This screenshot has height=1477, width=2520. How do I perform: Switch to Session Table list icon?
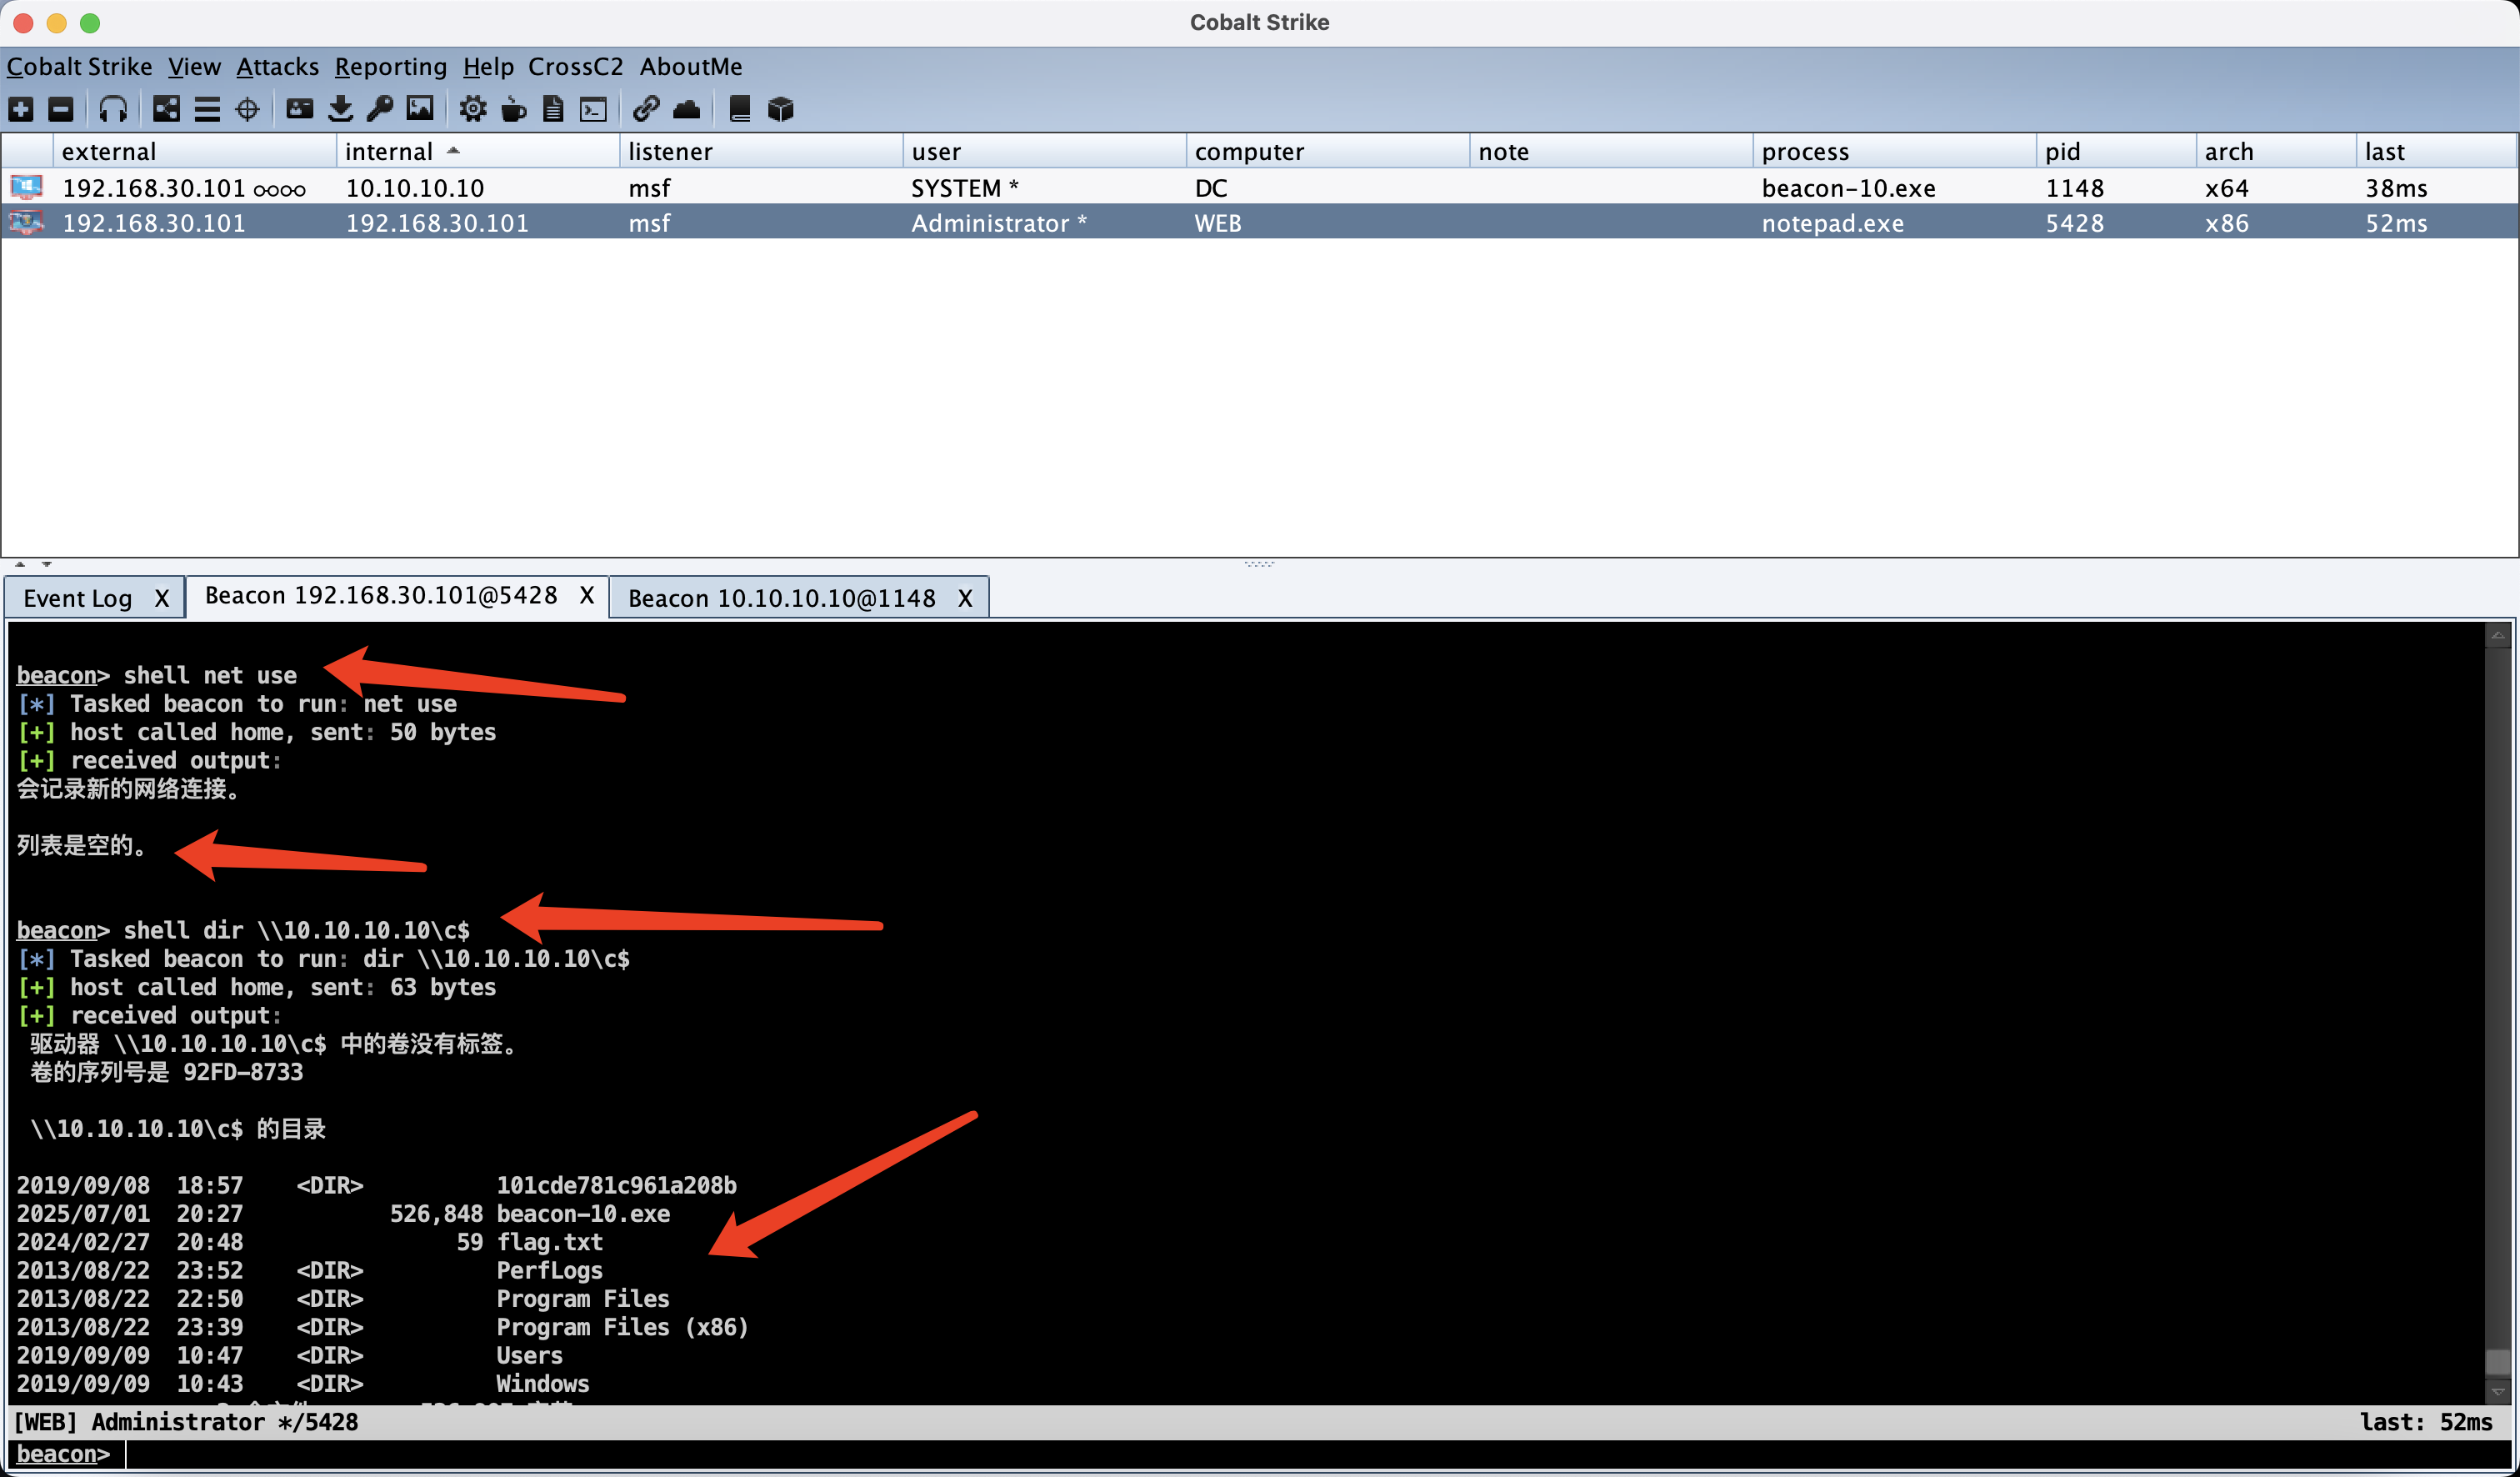[x=207, y=109]
